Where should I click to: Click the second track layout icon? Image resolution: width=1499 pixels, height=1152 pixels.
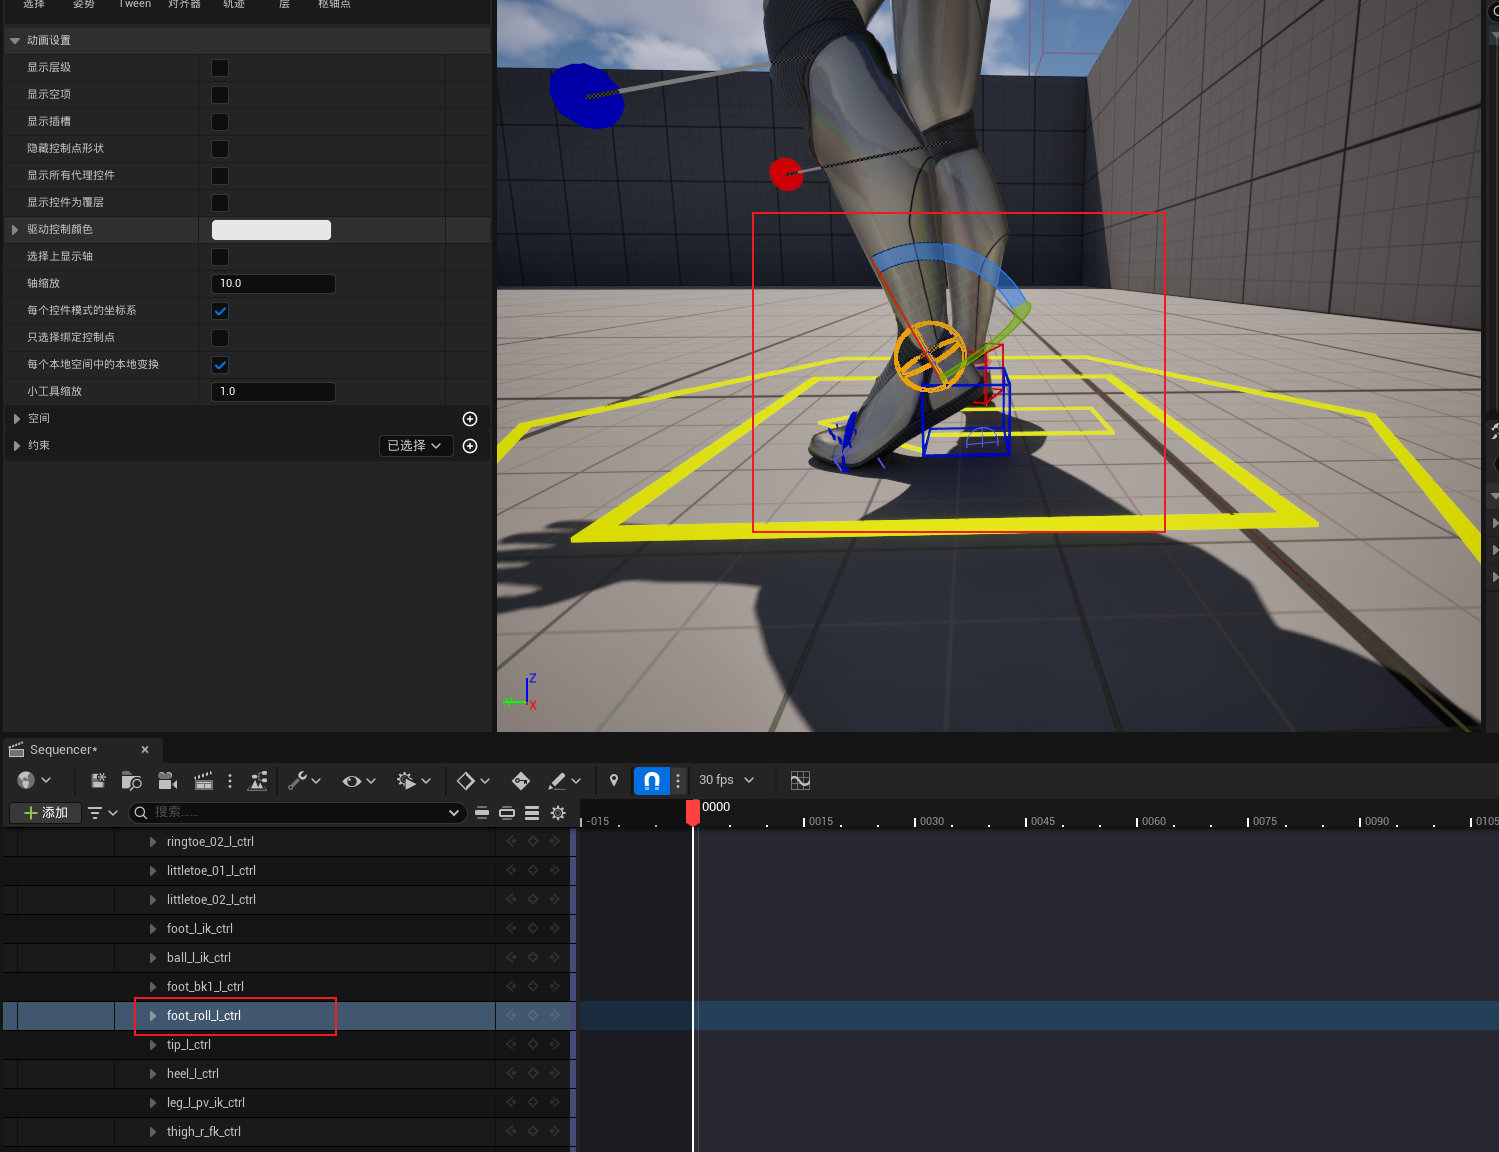pos(507,812)
